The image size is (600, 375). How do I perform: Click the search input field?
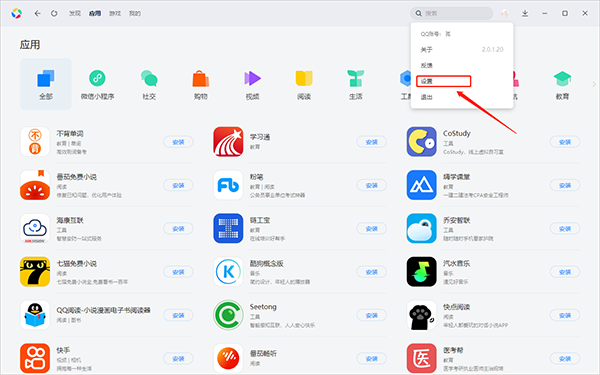452,13
